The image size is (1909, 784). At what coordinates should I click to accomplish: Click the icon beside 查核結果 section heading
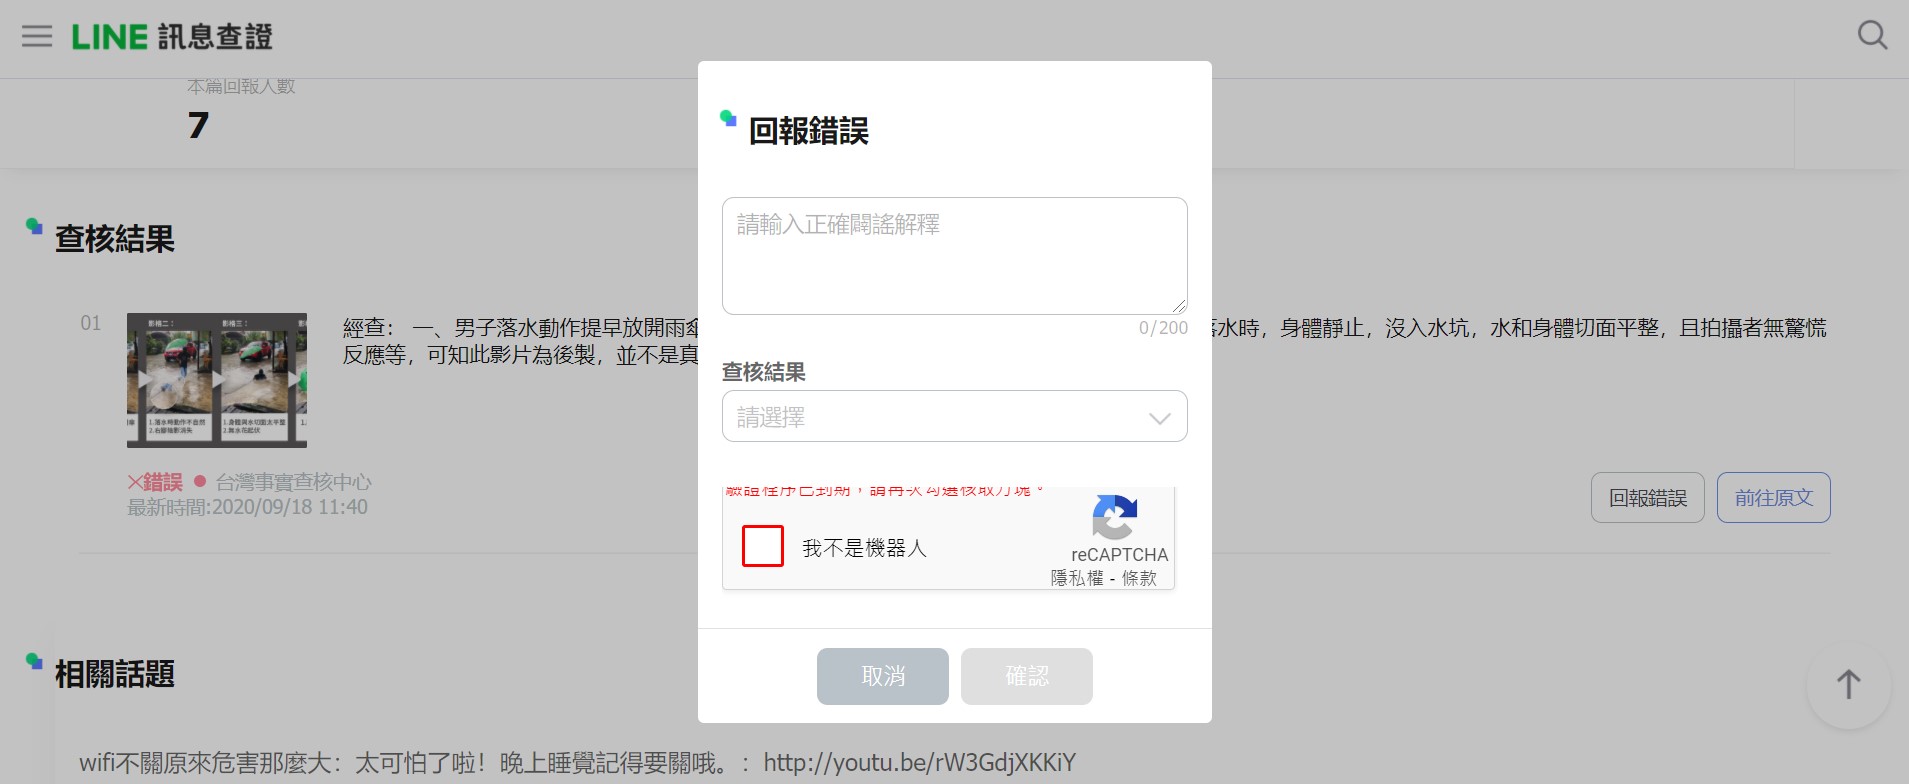(x=34, y=226)
